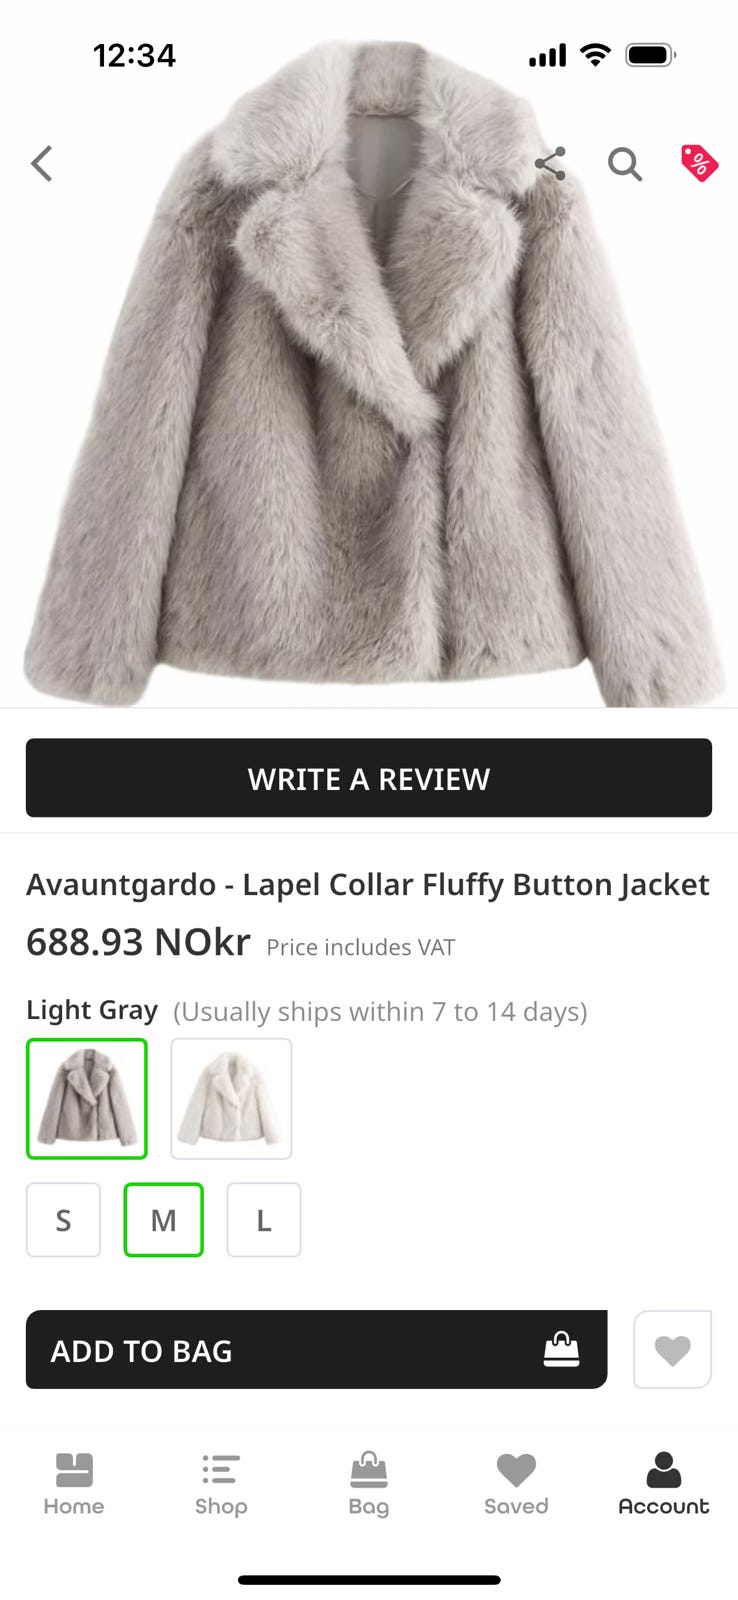Open search with magnifier icon
Viewport: 738px width, 1600px height.
coord(625,163)
